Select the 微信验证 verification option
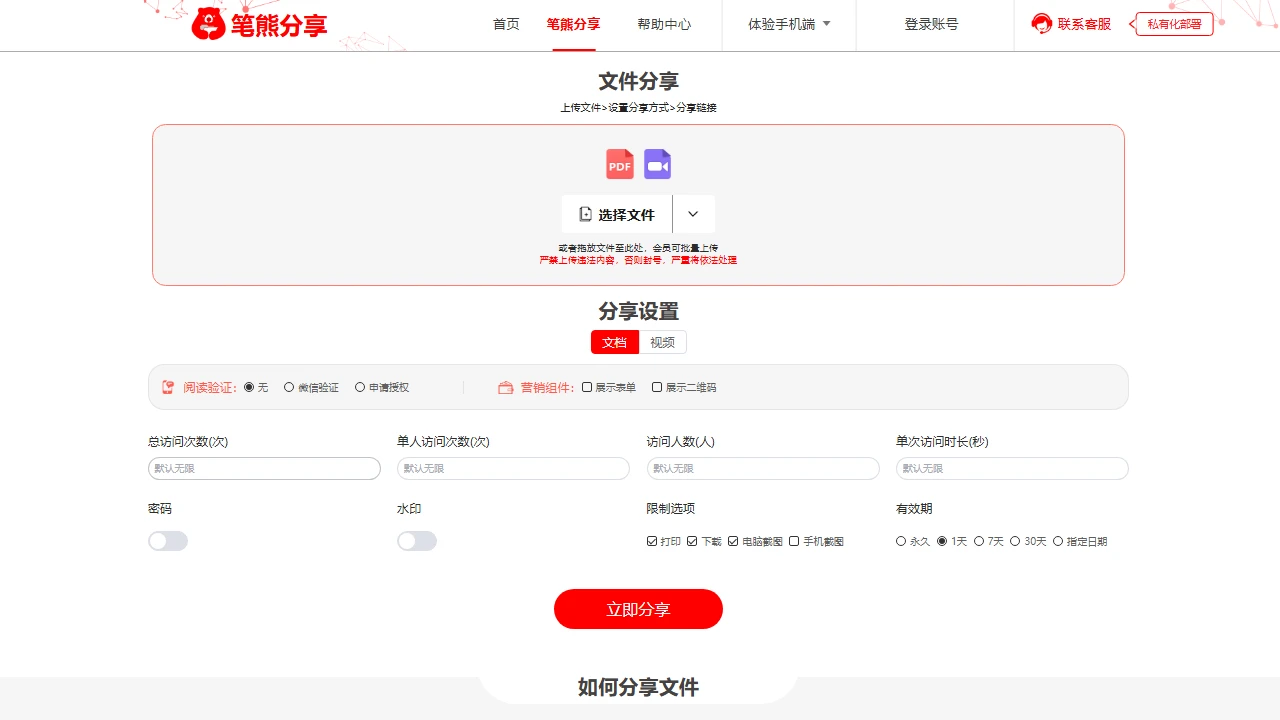The image size is (1280, 720). pos(288,387)
